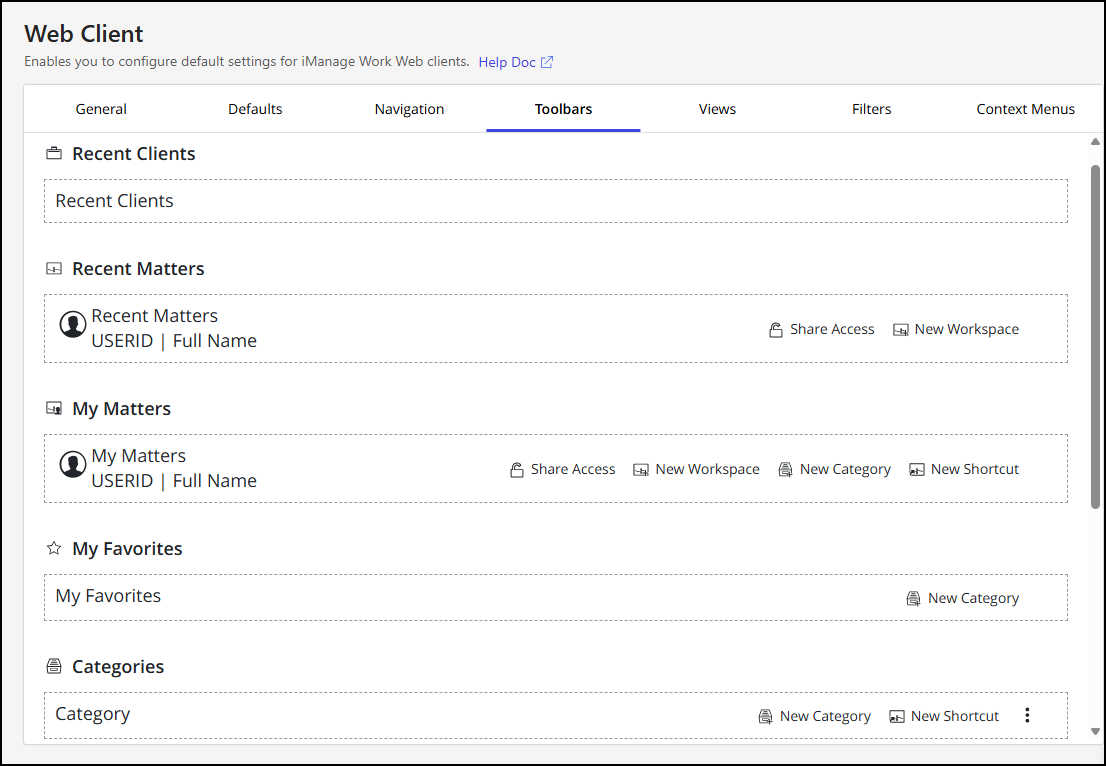Click the scroll down arrow of the scrollbar
1106x766 pixels.
(1095, 732)
